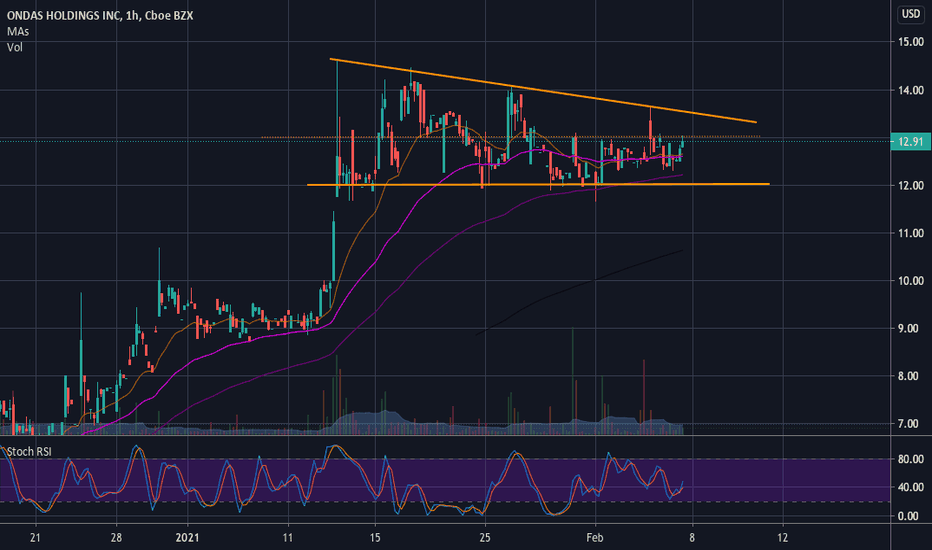The height and width of the screenshot is (550, 932).
Task: Click the 25 date axis label
Action: pos(485,538)
